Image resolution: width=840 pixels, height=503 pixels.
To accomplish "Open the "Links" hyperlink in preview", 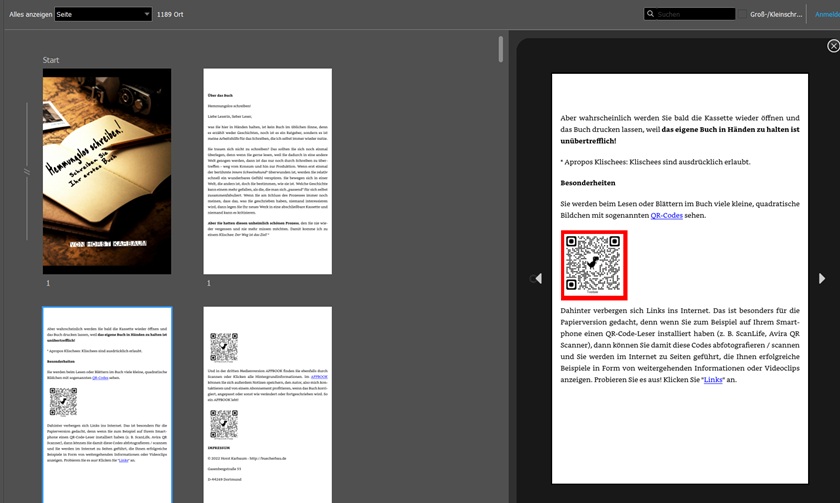I will click(713, 380).
